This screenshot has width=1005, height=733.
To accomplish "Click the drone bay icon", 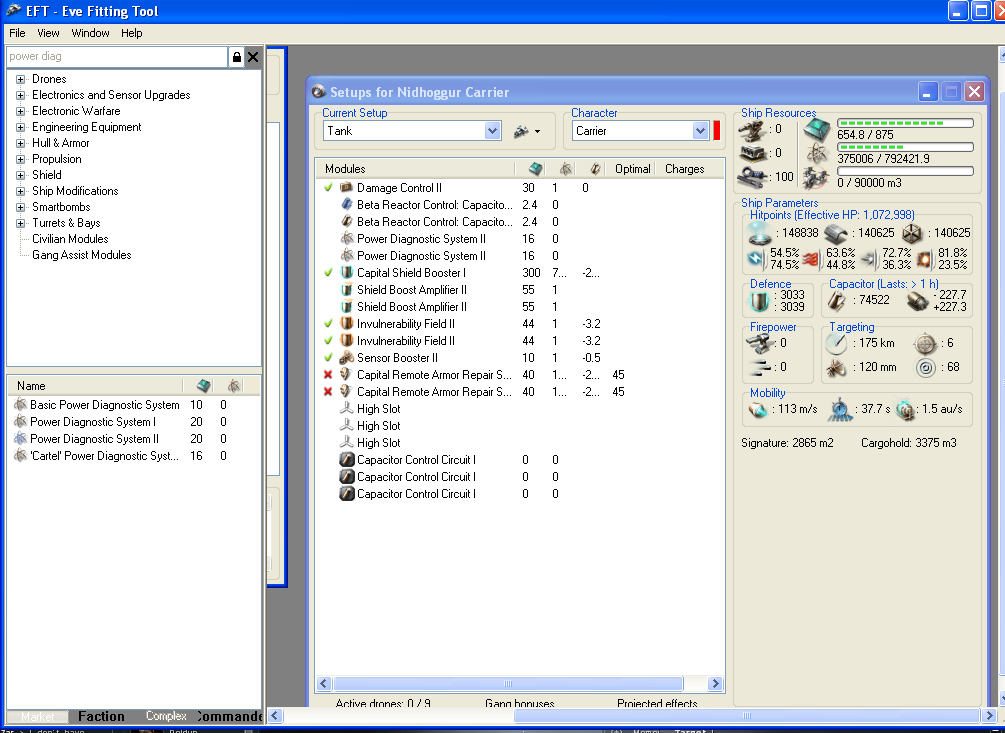I will tap(817, 179).
